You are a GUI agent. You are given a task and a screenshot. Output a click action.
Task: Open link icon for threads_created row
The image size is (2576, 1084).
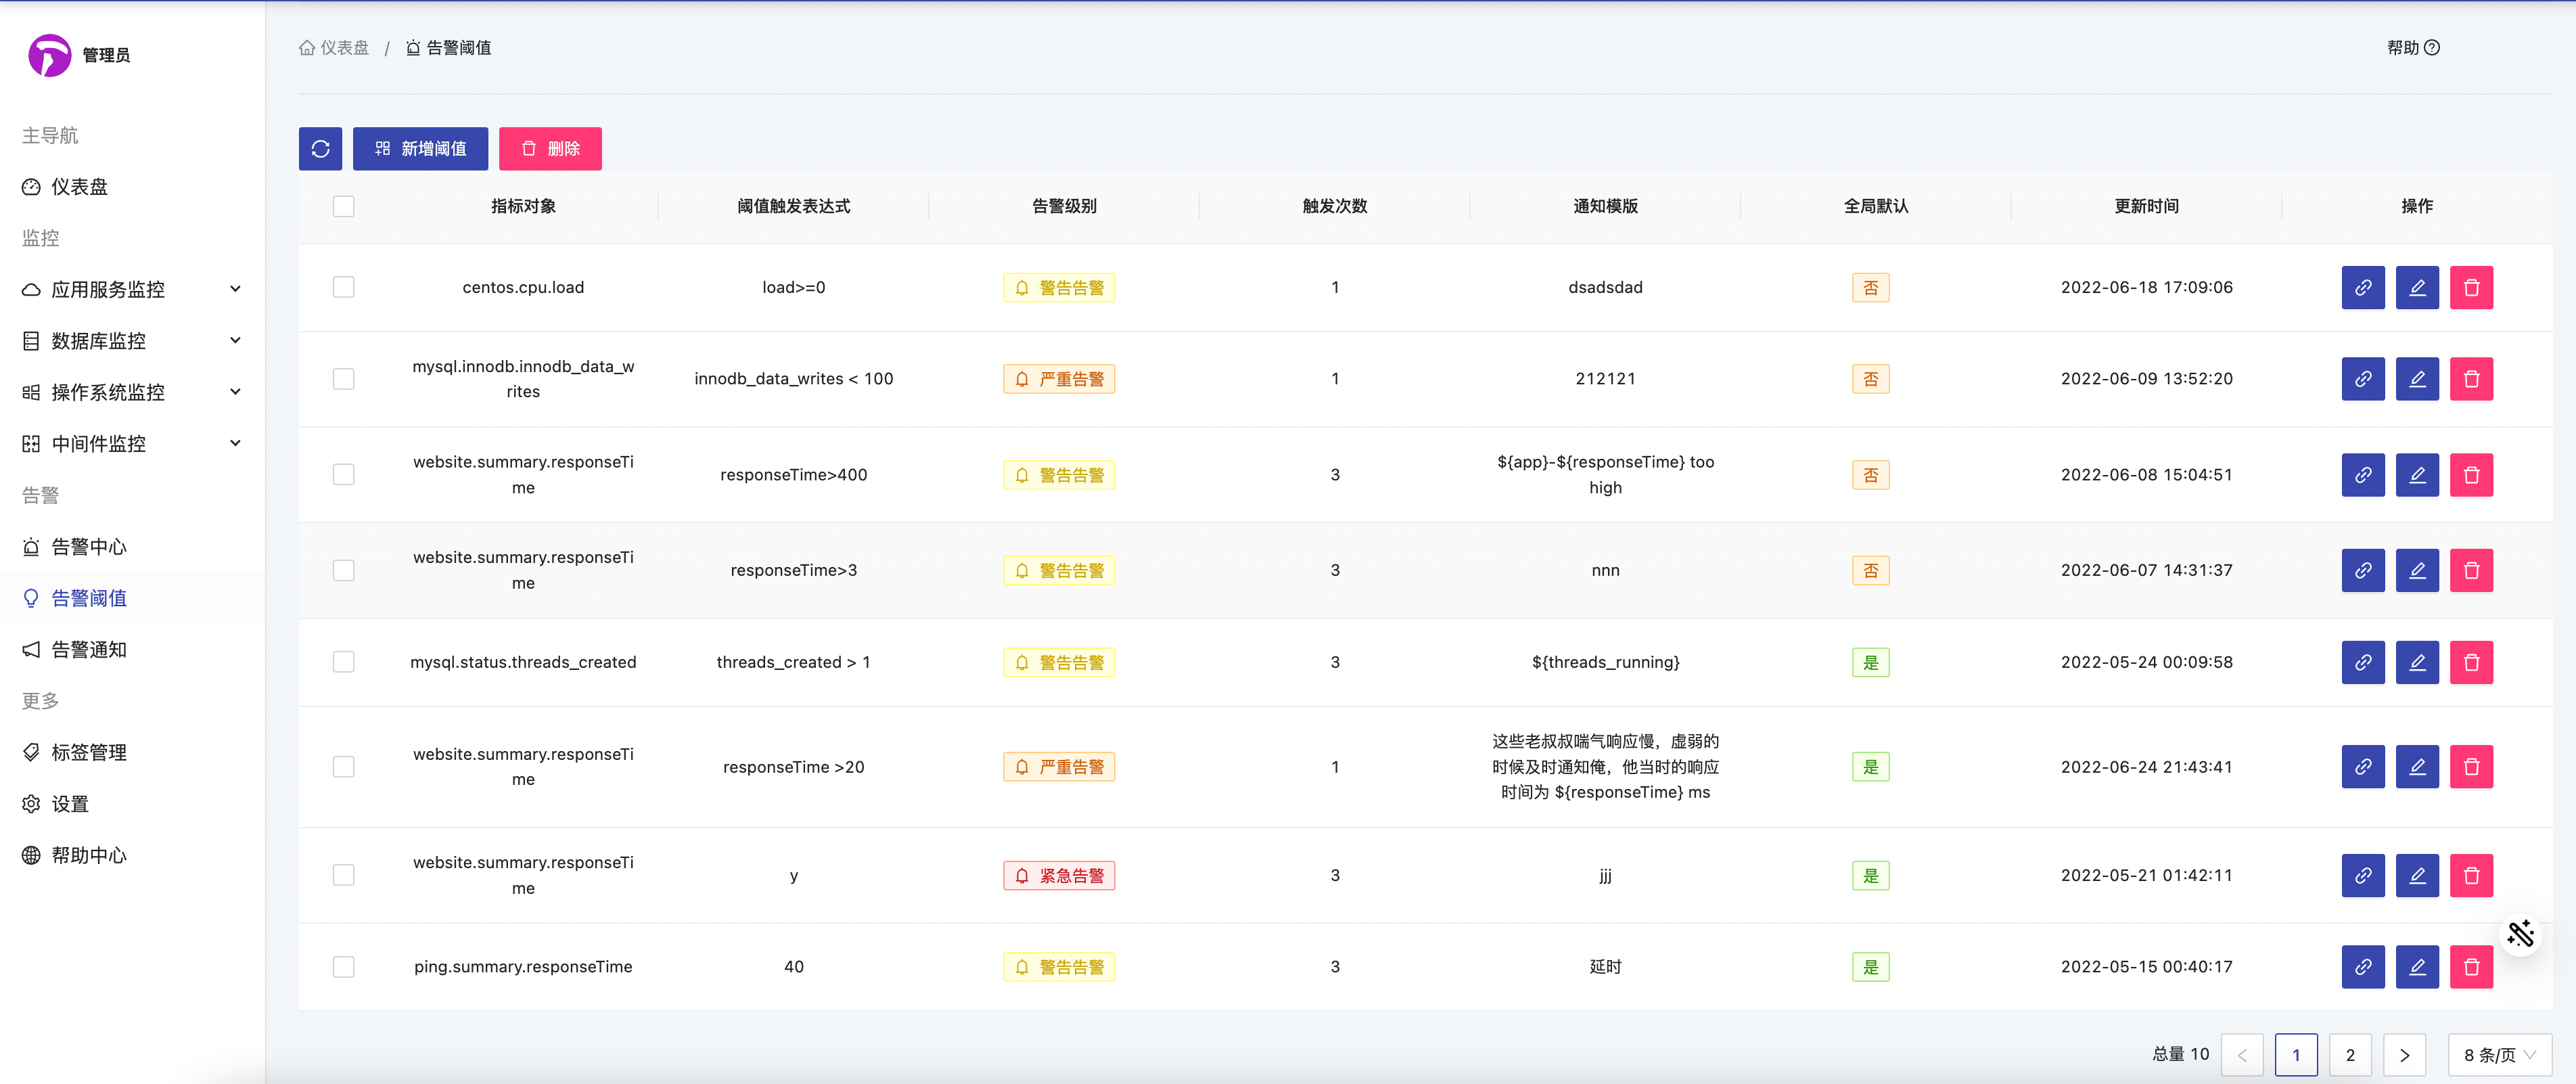(2362, 662)
